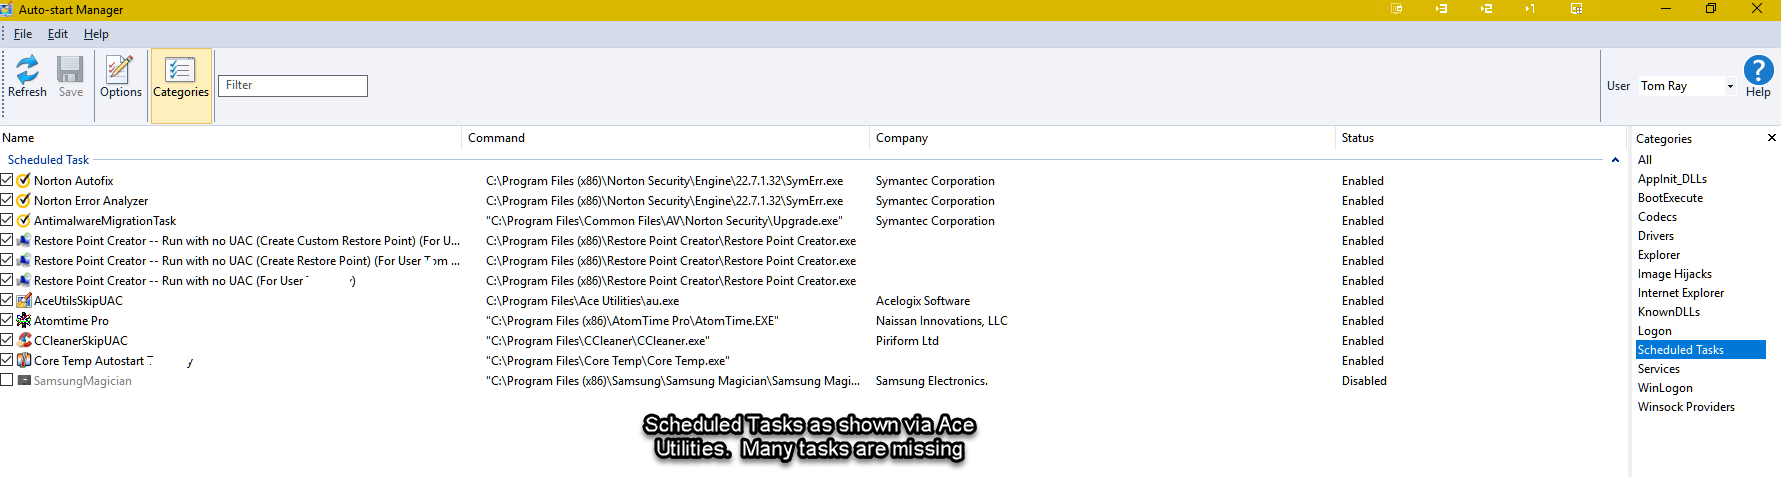This screenshot has width=1781, height=480.
Task: Uncheck the Norton Error Analyzer checkbox
Action: (7, 201)
